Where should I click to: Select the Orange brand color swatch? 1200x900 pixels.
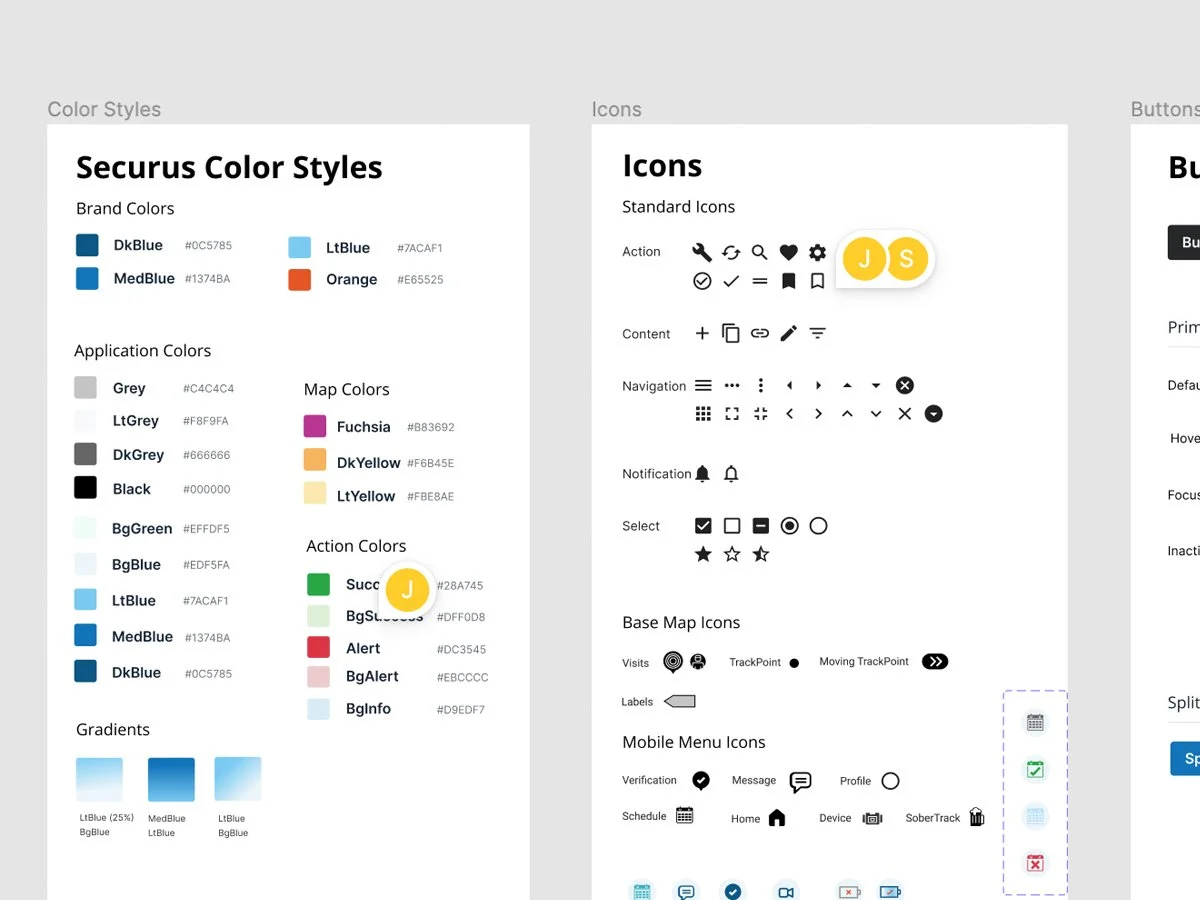click(299, 279)
